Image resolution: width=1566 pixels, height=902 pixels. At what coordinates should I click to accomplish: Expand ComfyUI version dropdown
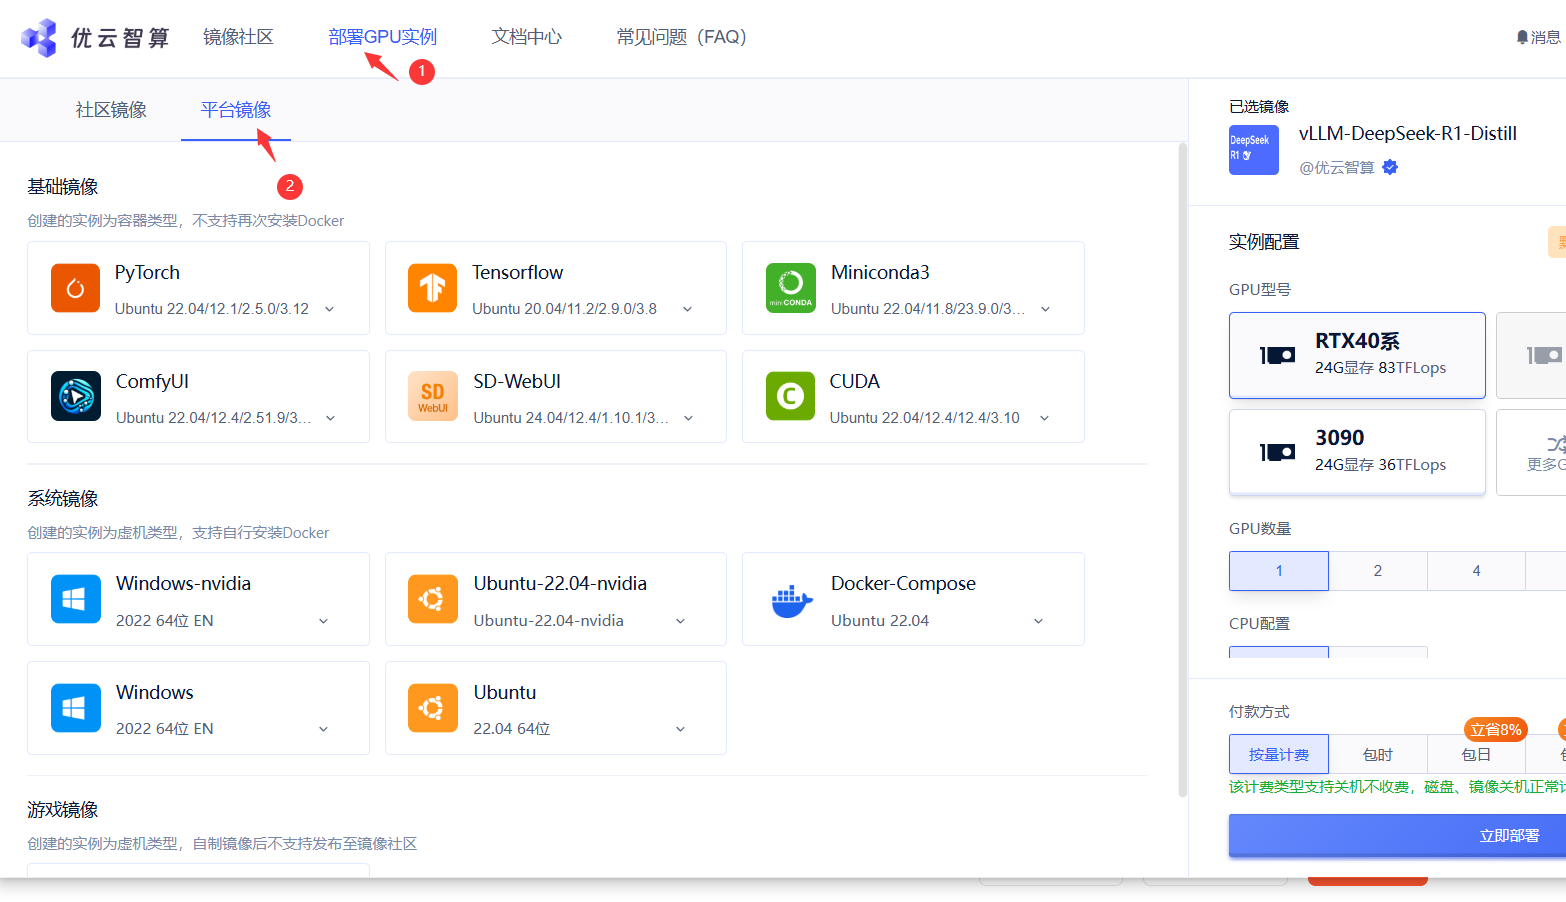(x=330, y=418)
